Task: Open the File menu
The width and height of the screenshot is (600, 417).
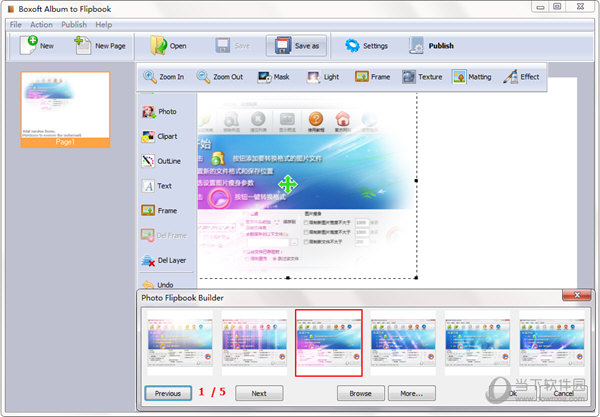Action: [x=16, y=24]
